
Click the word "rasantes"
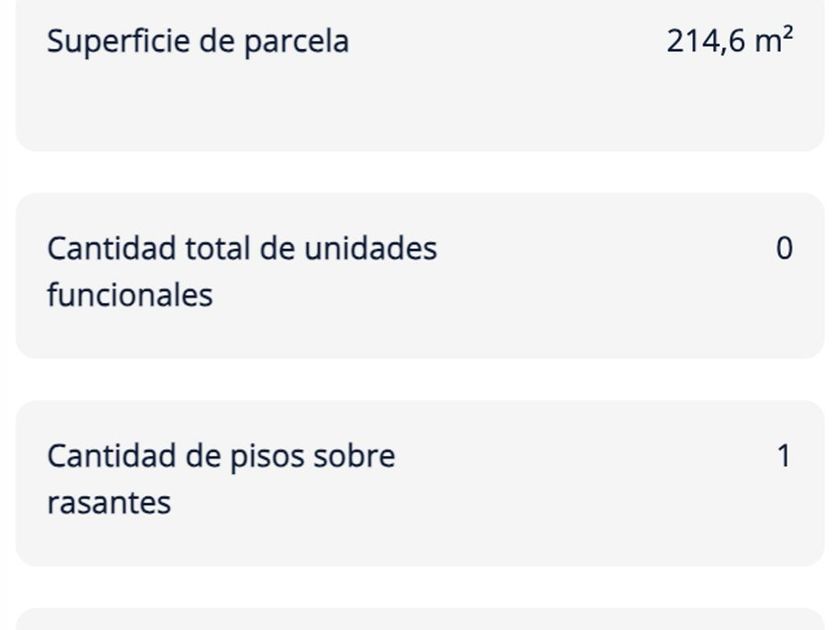pos(108,503)
